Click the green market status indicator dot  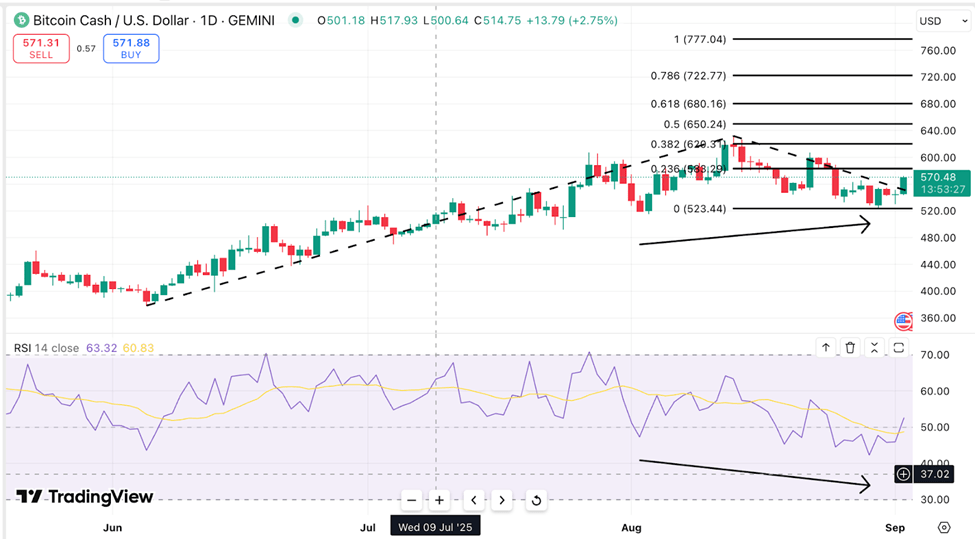tap(294, 20)
